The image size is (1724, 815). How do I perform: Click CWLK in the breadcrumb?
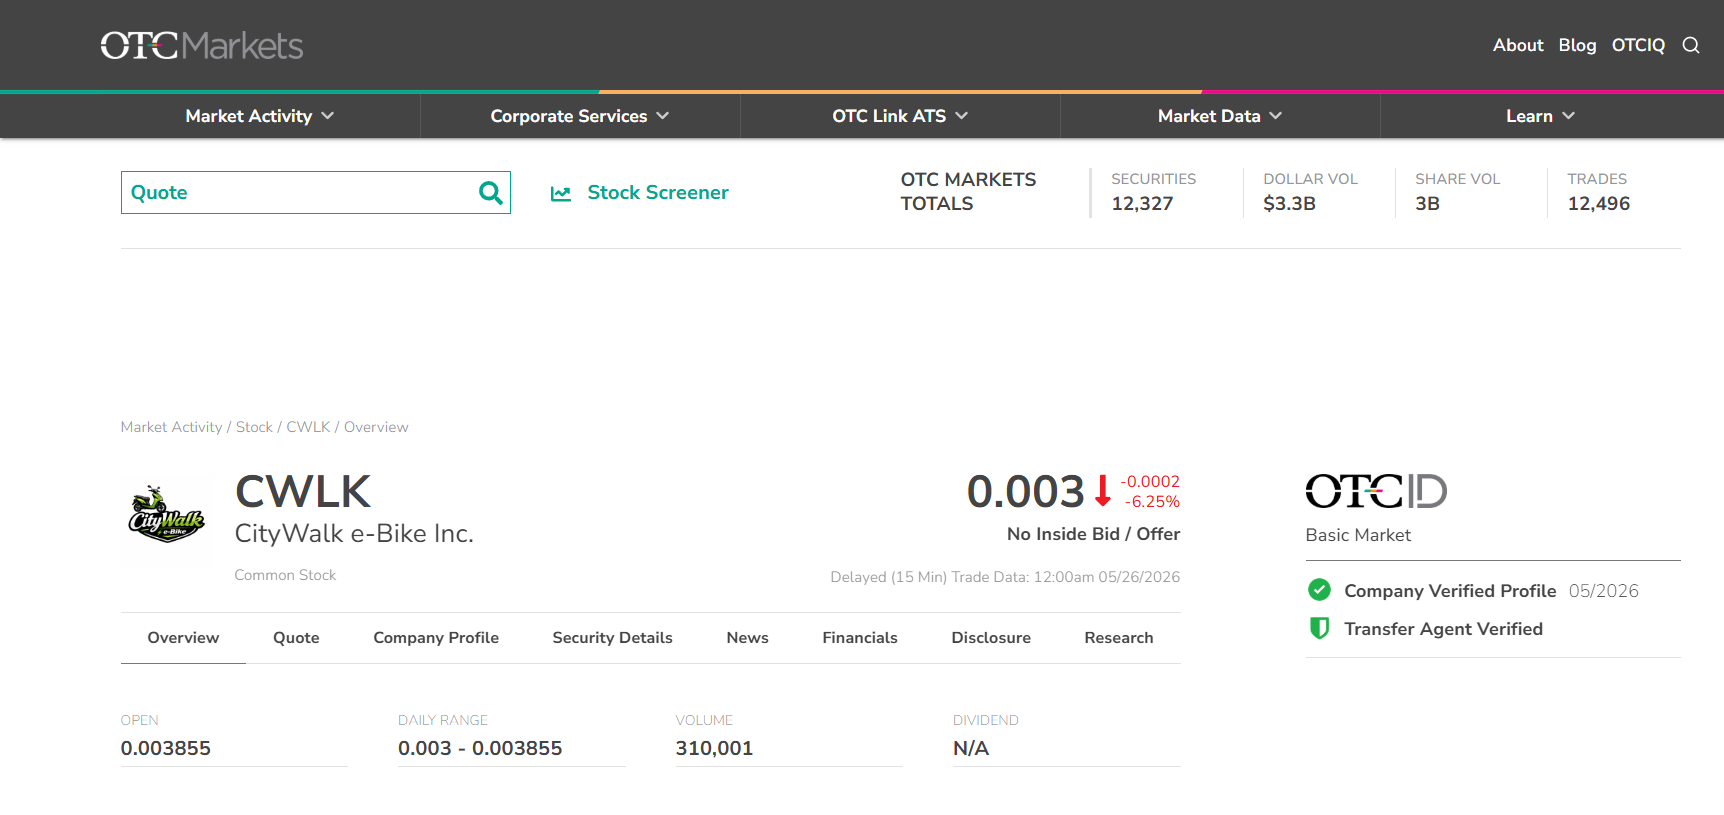click(308, 427)
